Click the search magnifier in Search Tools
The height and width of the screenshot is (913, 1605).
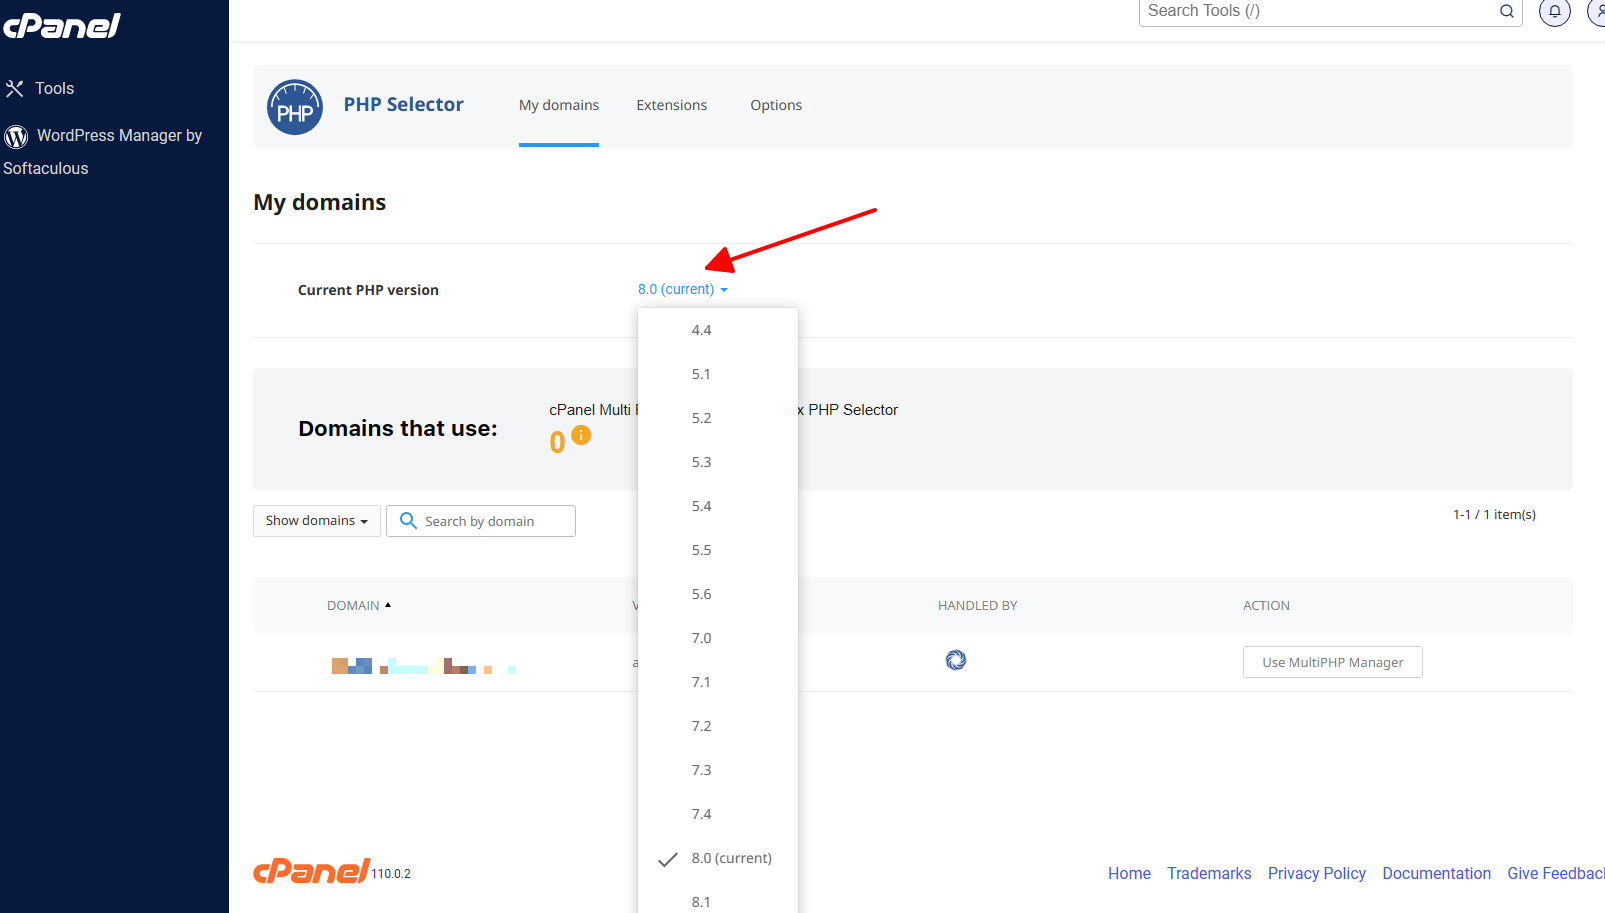1506,11
